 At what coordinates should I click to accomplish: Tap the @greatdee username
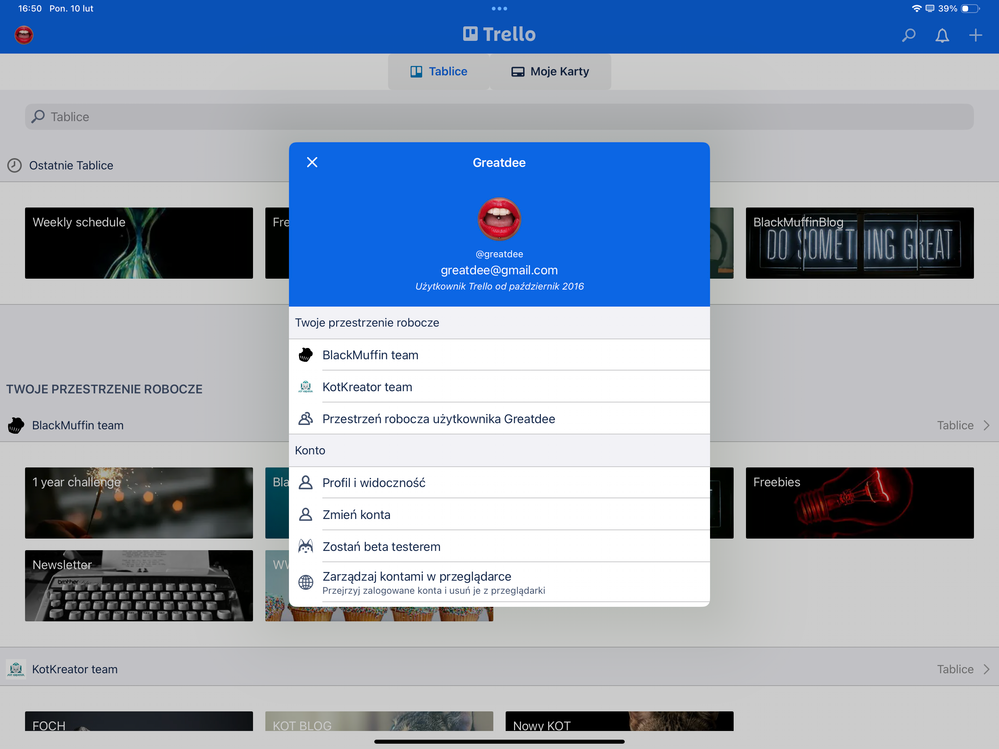click(500, 254)
